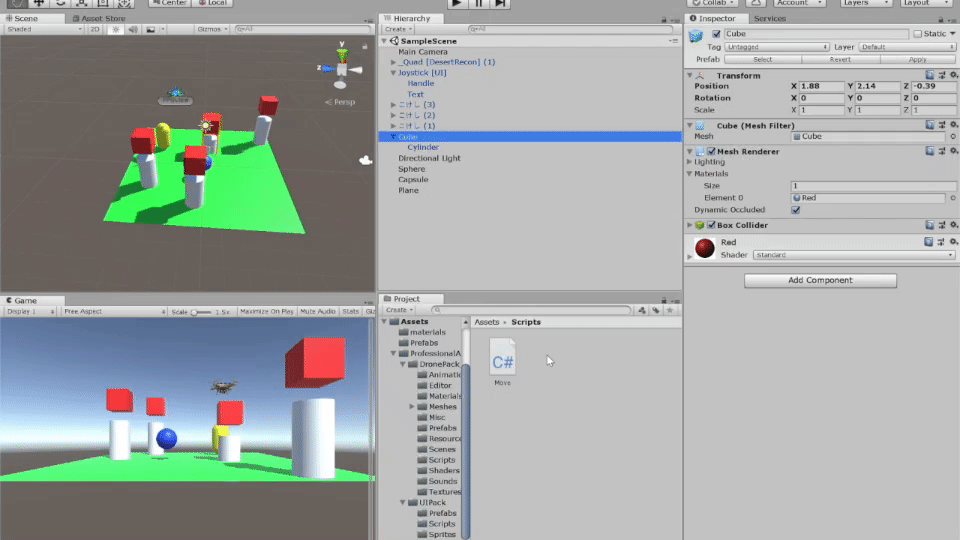Enable the Static checkbox
960x540 pixels.
click(x=918, y=34)
